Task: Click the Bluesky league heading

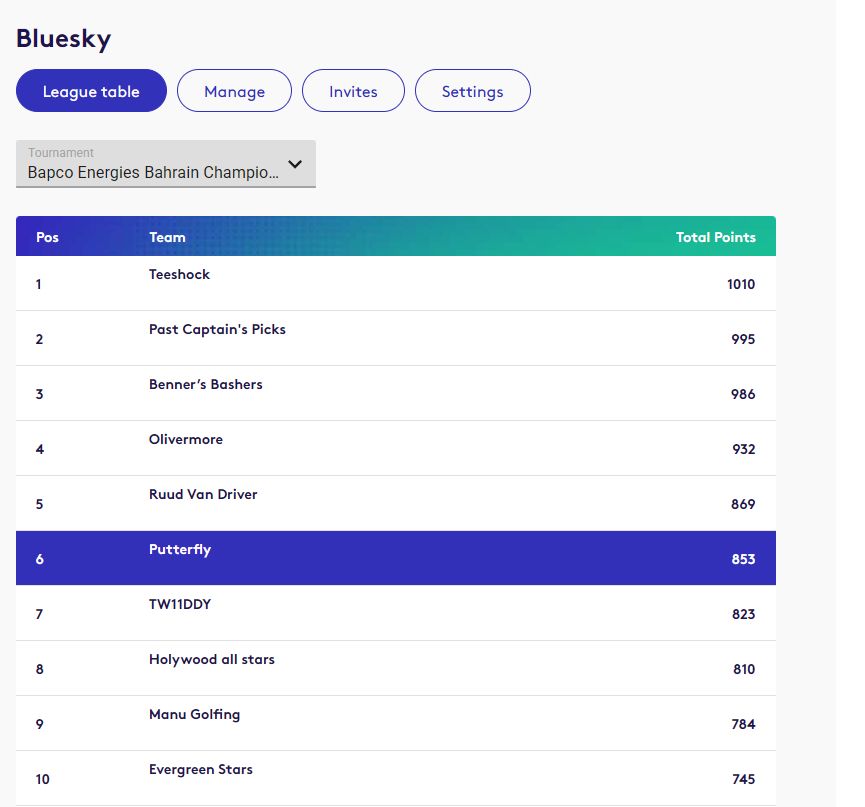Action: (x=63, y=39)
